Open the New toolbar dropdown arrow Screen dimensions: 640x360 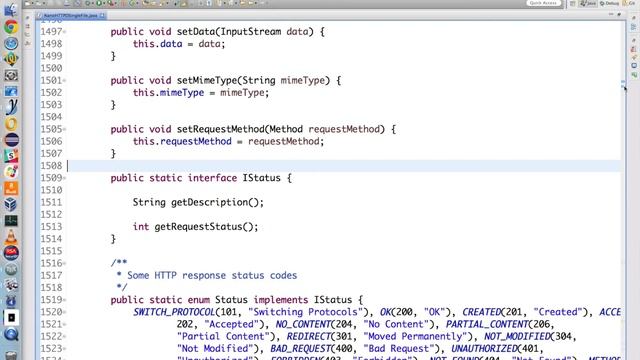(x=32, y=3)
